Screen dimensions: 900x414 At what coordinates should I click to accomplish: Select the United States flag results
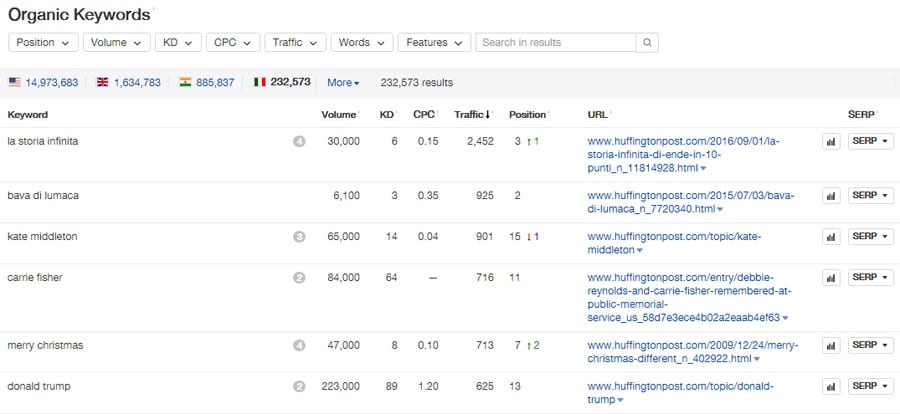point(14,82)
